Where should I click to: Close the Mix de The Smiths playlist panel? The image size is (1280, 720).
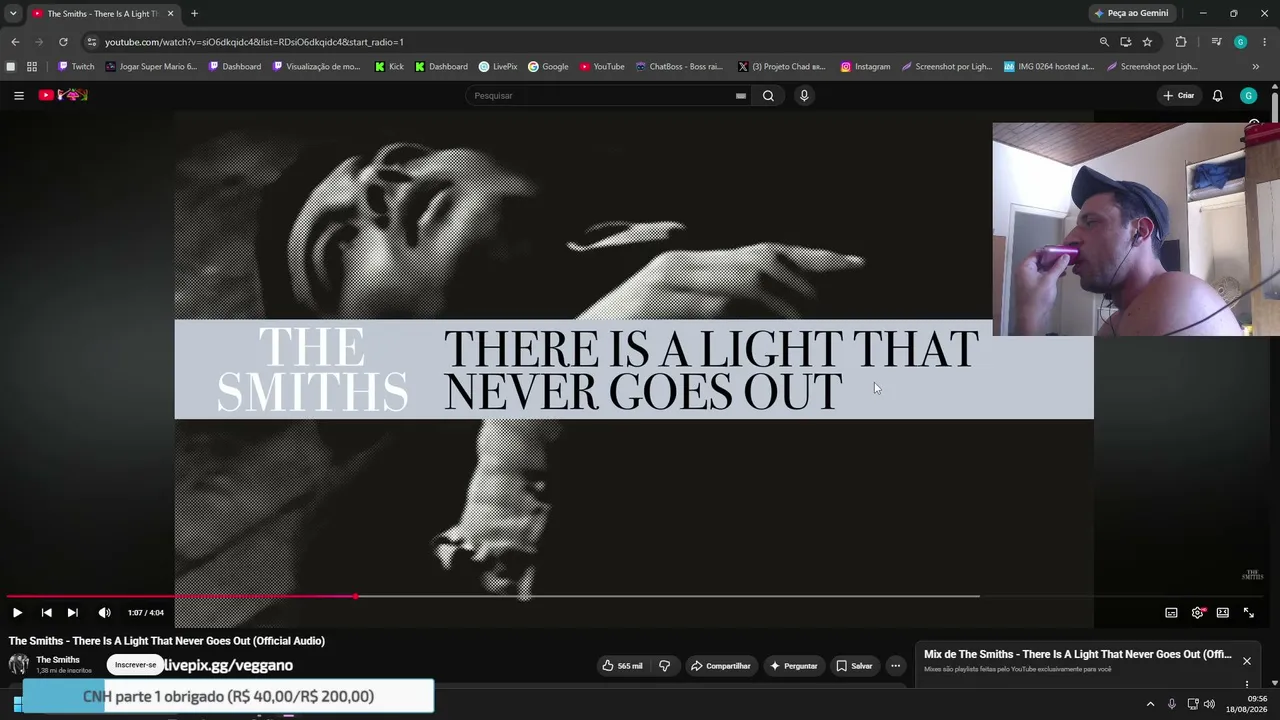click(x=1246, y=661)
